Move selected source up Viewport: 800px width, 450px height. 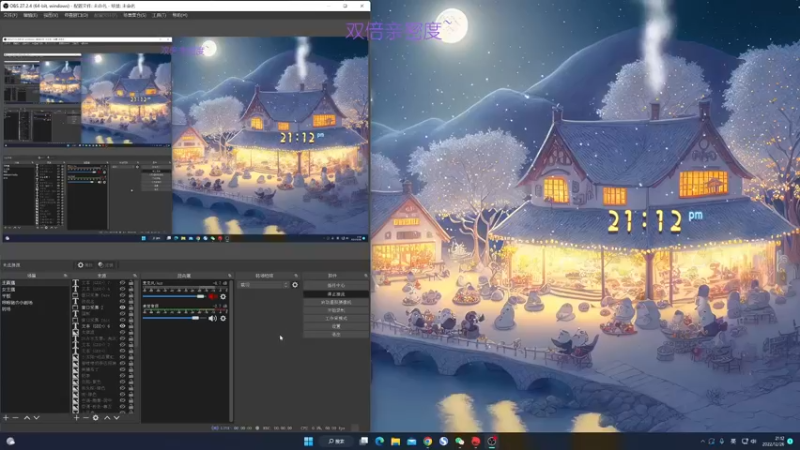tap(107, 417)
